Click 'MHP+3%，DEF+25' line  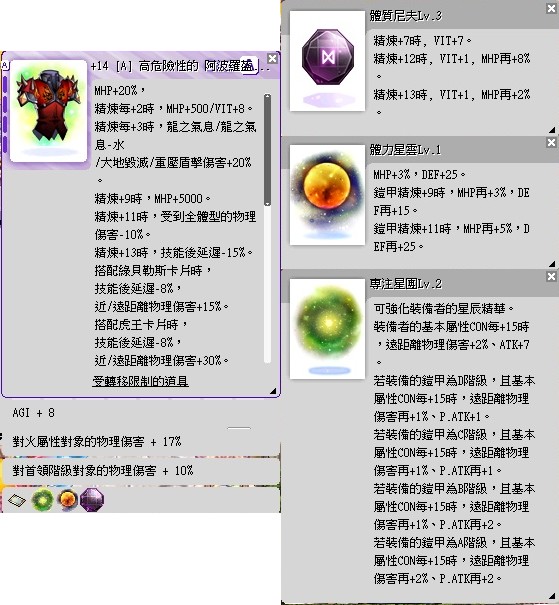tap(419, 175)
